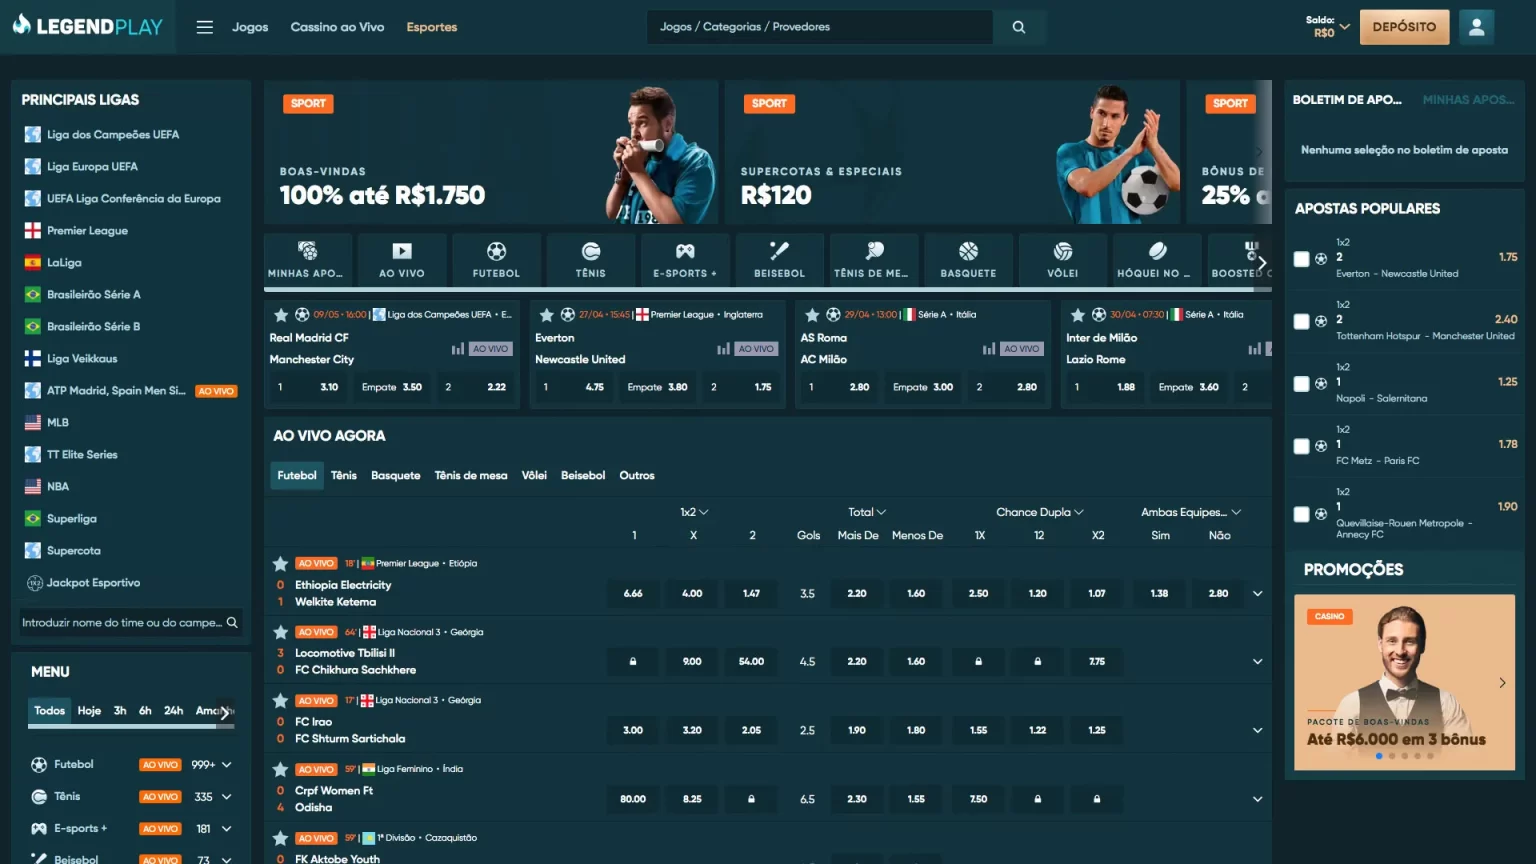Select the Vôlei category icon
Screen dimensions: 1536x864
[1062, 260]
